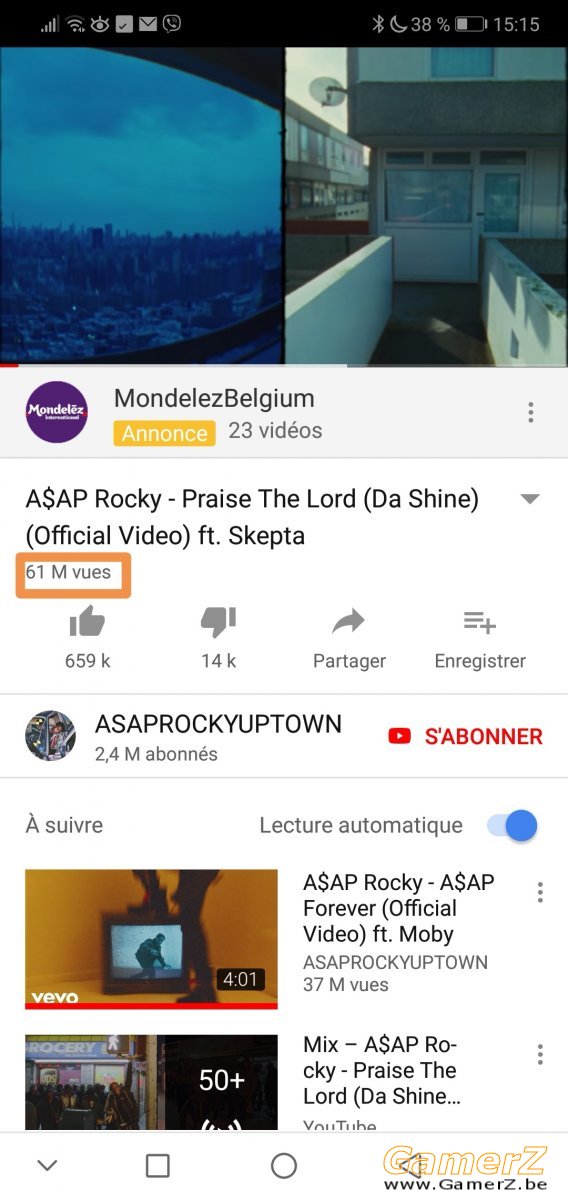568x1200 pixels.
Task: Tap the thumbs-down dislike icon
Action: click(x=218, y=623)
